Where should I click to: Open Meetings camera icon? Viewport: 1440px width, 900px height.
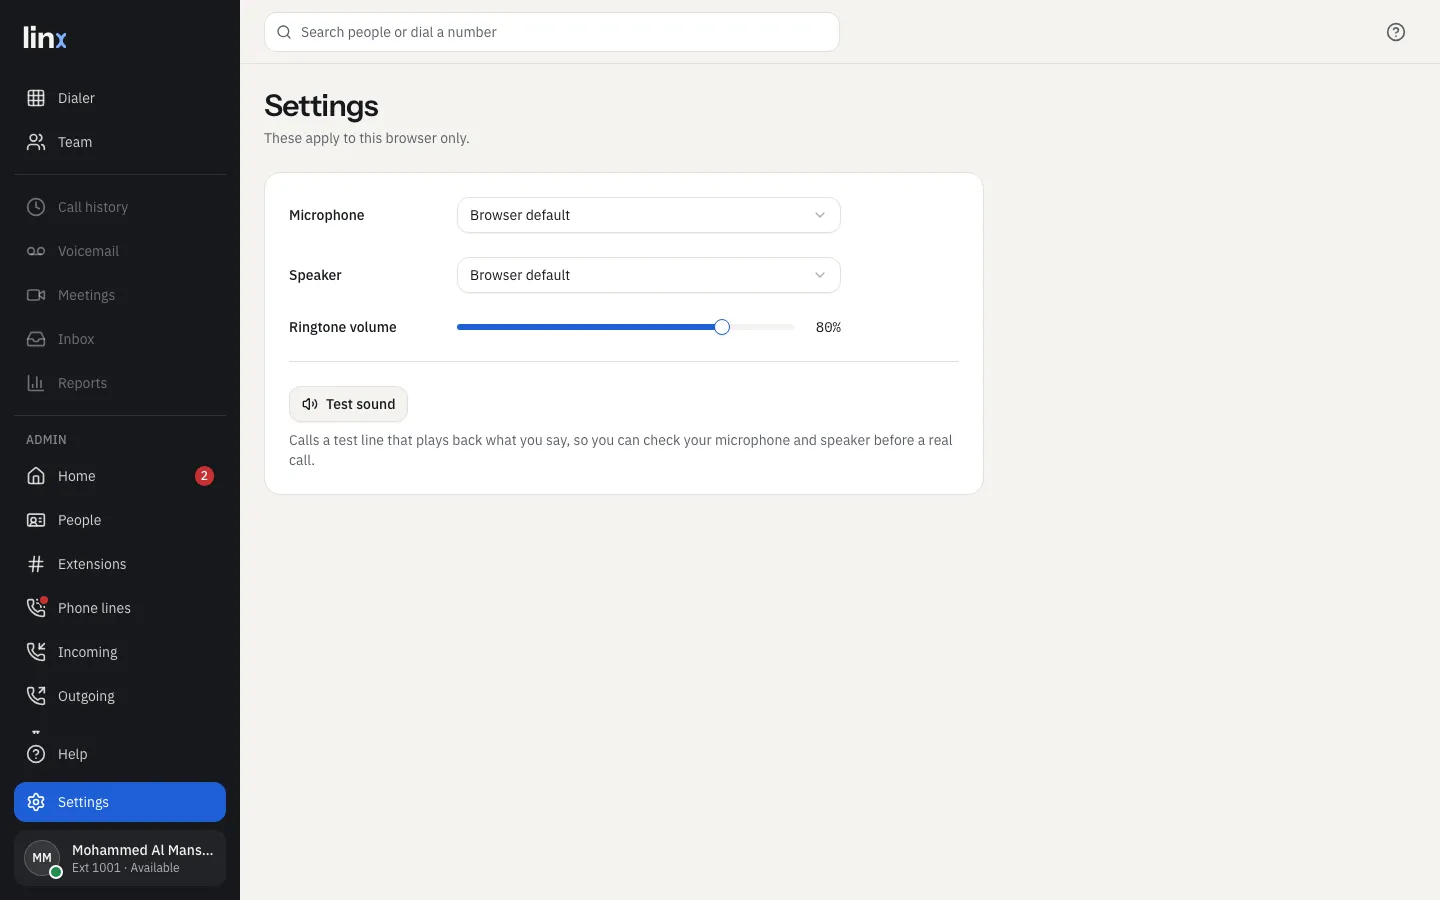tap(36, 295)
